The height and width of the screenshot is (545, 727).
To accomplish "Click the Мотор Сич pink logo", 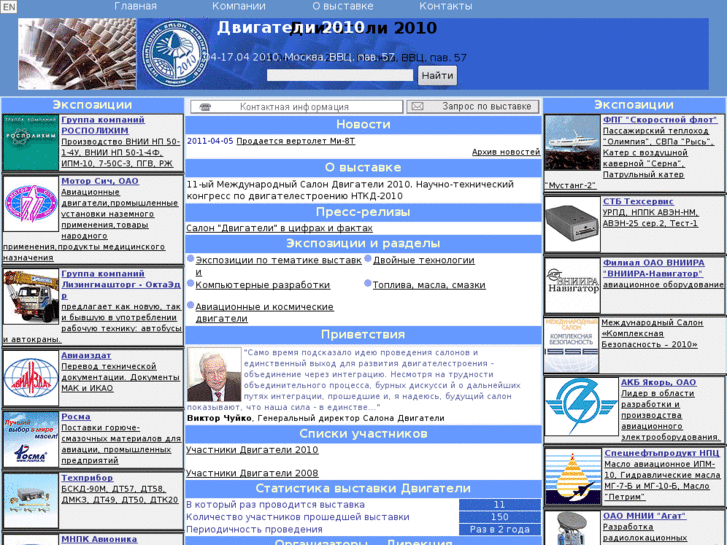I will (31, 204).
